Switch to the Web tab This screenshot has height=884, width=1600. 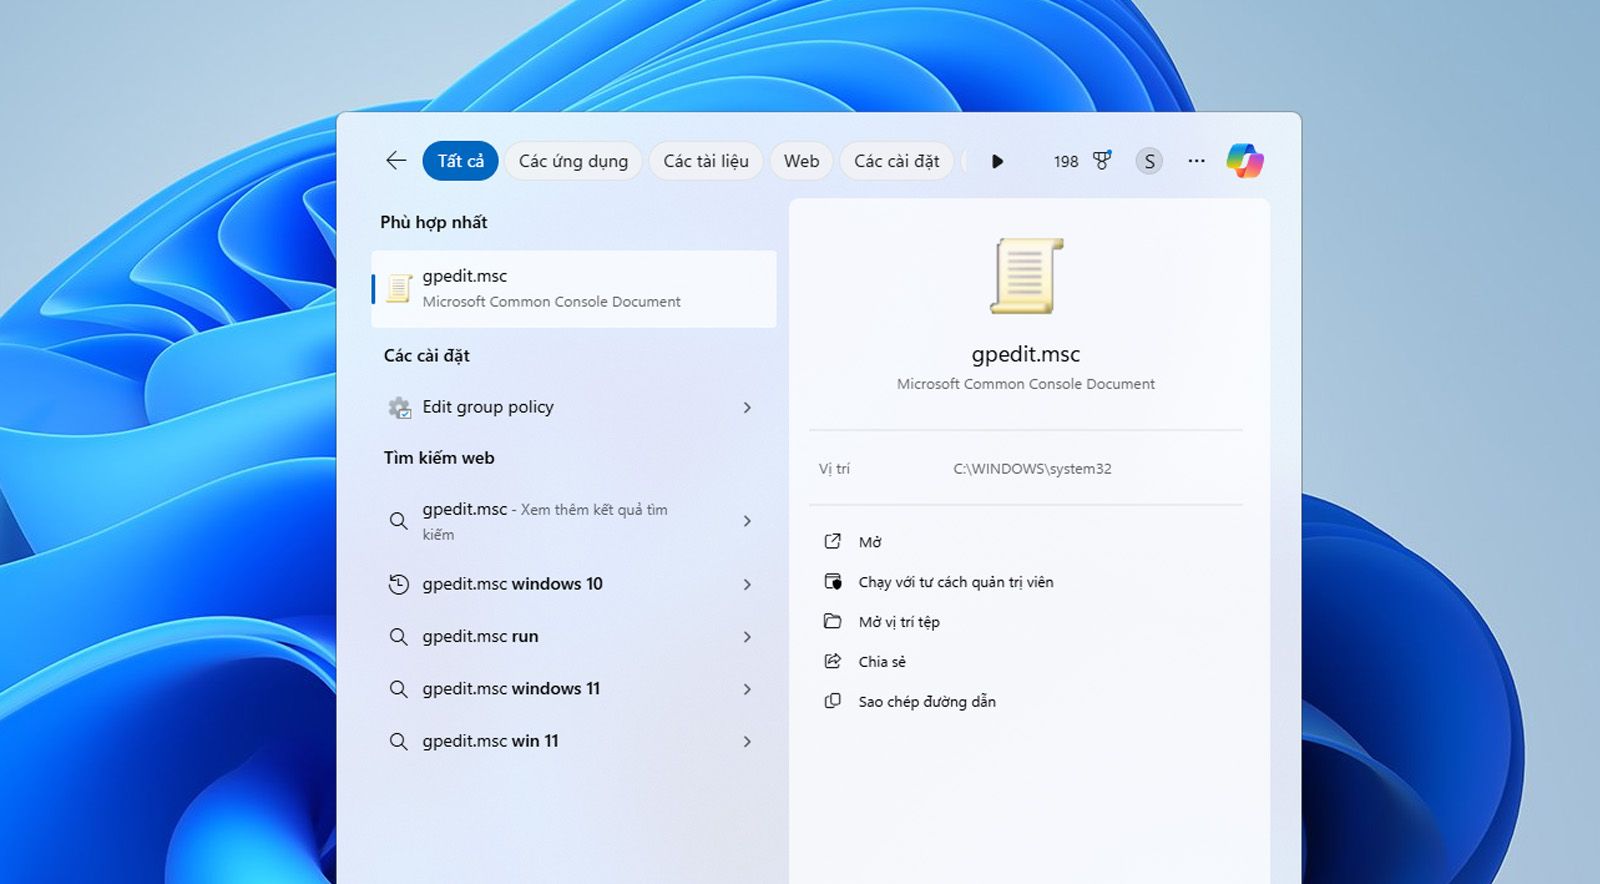pos(801,161)
